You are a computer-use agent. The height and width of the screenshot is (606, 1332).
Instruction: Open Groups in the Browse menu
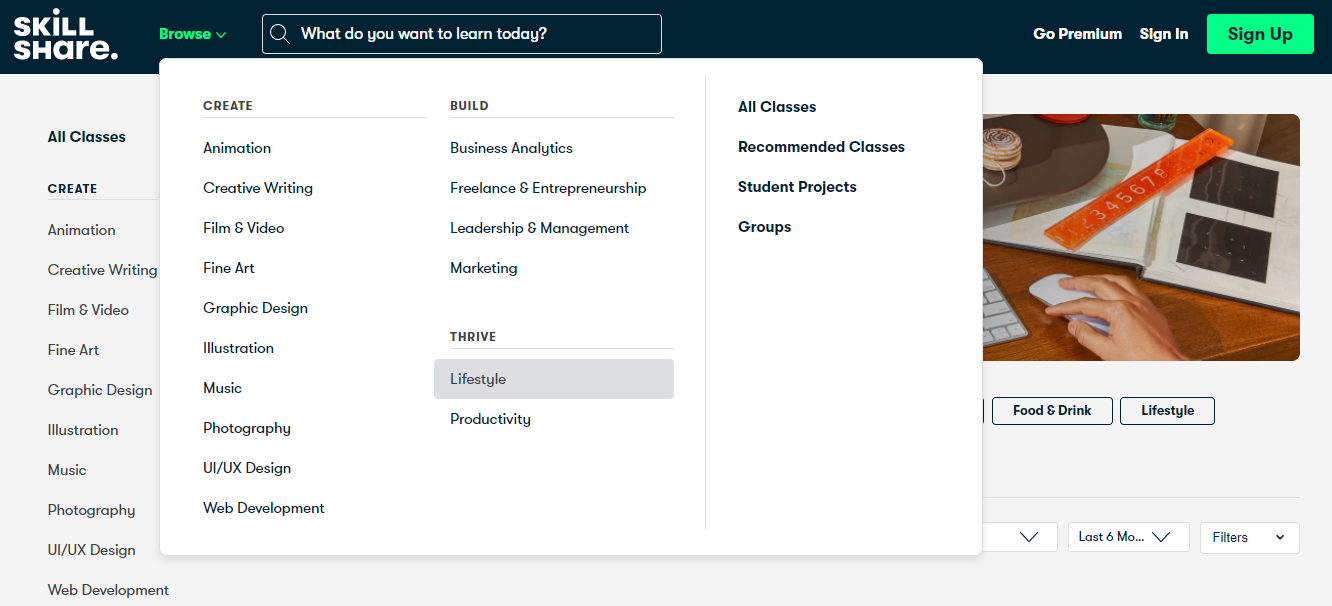click(x=764, y=227)
